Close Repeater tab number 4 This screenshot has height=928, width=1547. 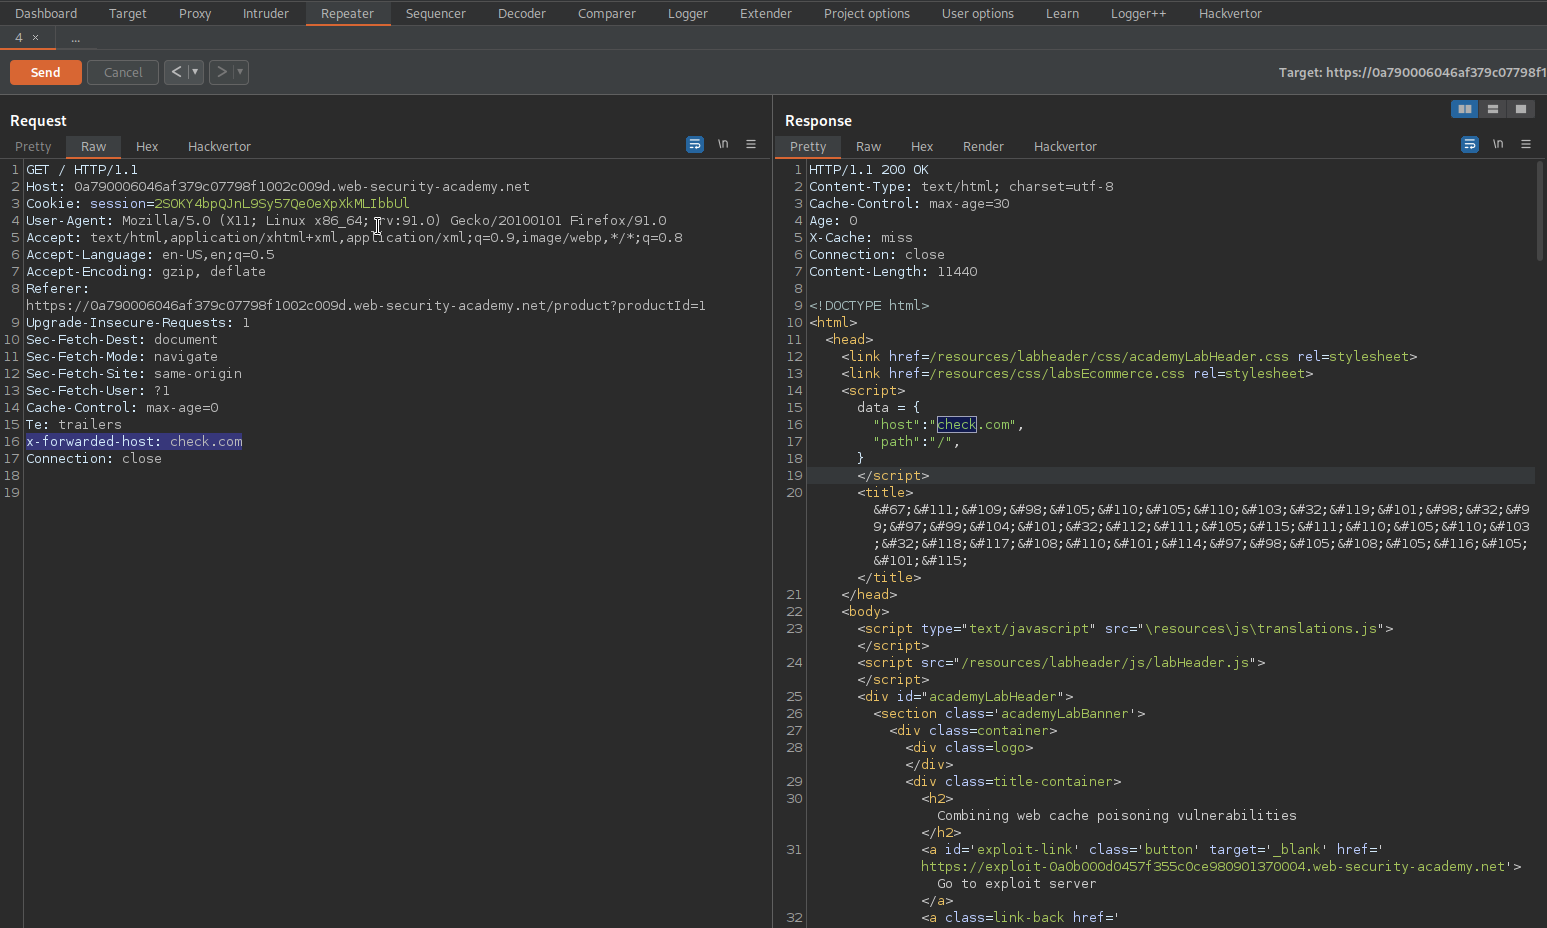[x=36, y=38]
